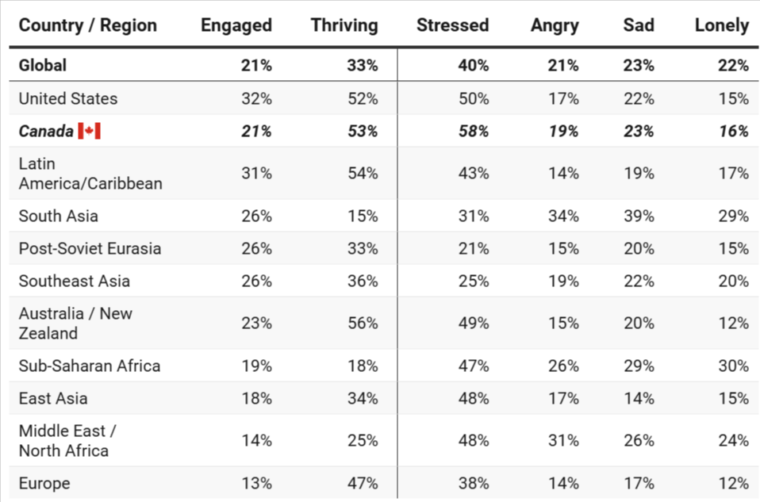Select the Latin America/Caribbean row label

pos(90,173)
